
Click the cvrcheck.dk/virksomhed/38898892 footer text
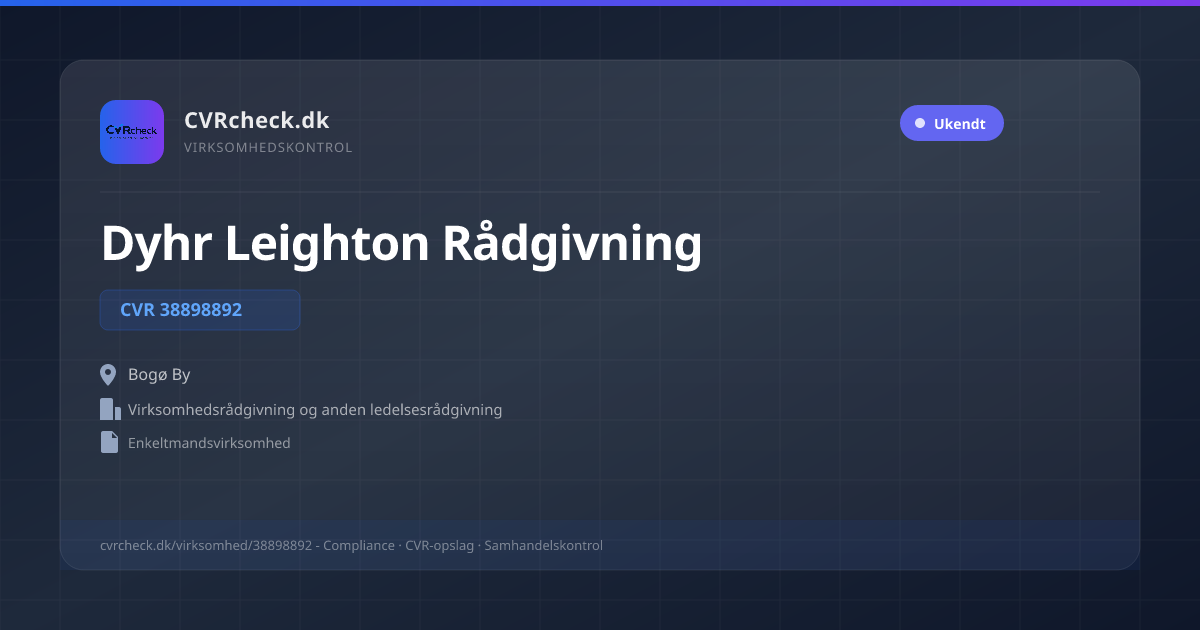coord(206,546)
